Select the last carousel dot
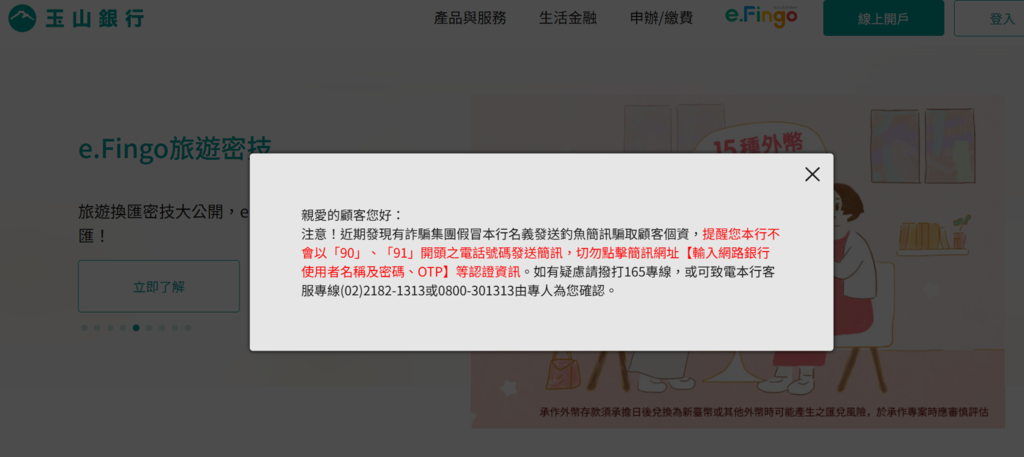 [188, 328]
